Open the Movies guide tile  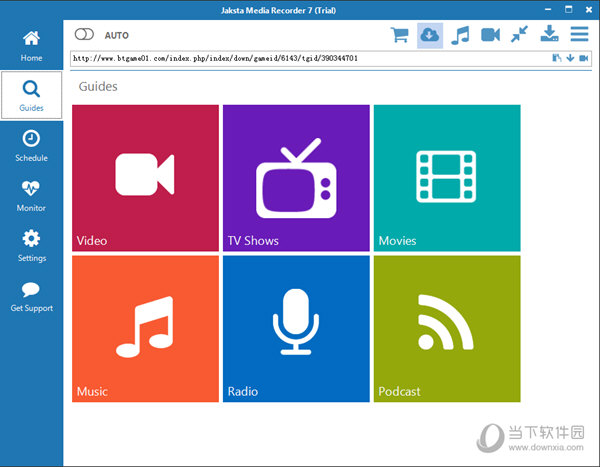click(447, 178)
